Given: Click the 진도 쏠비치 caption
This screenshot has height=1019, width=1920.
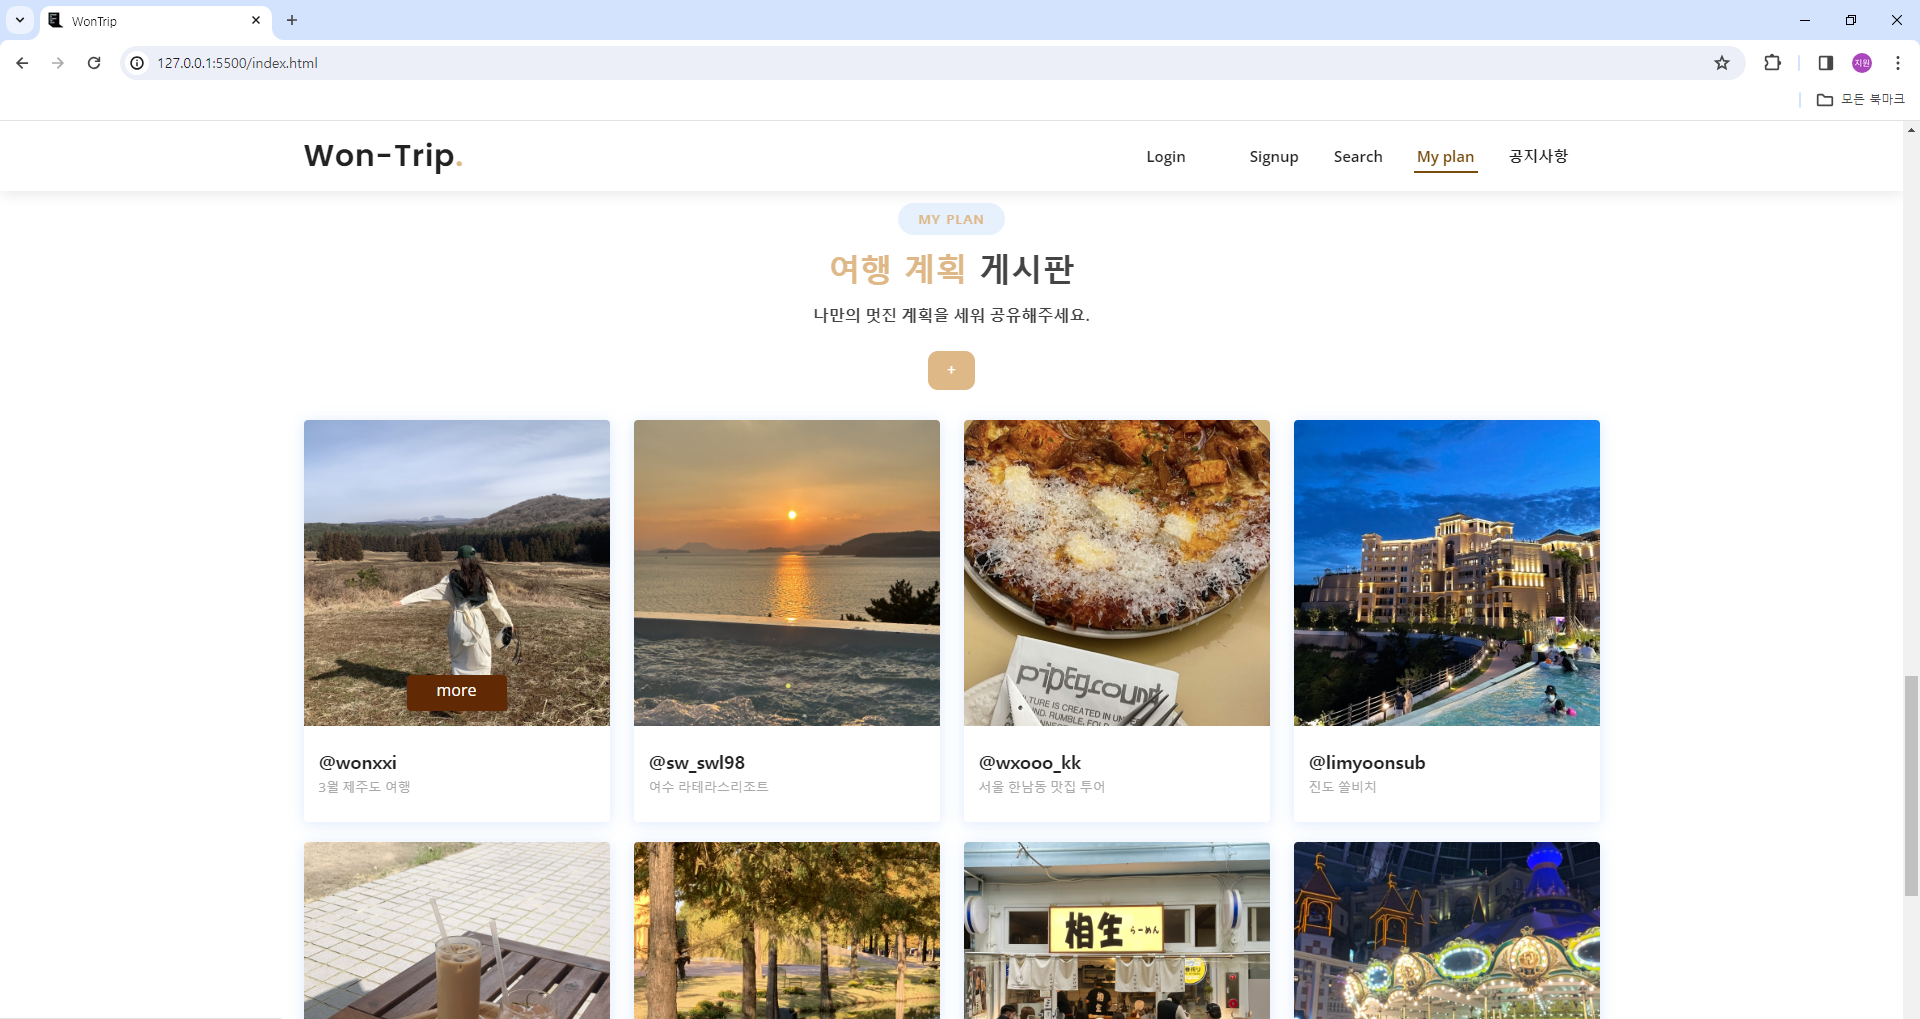Looking at the screenshot, I should (x=1342, y=787).
